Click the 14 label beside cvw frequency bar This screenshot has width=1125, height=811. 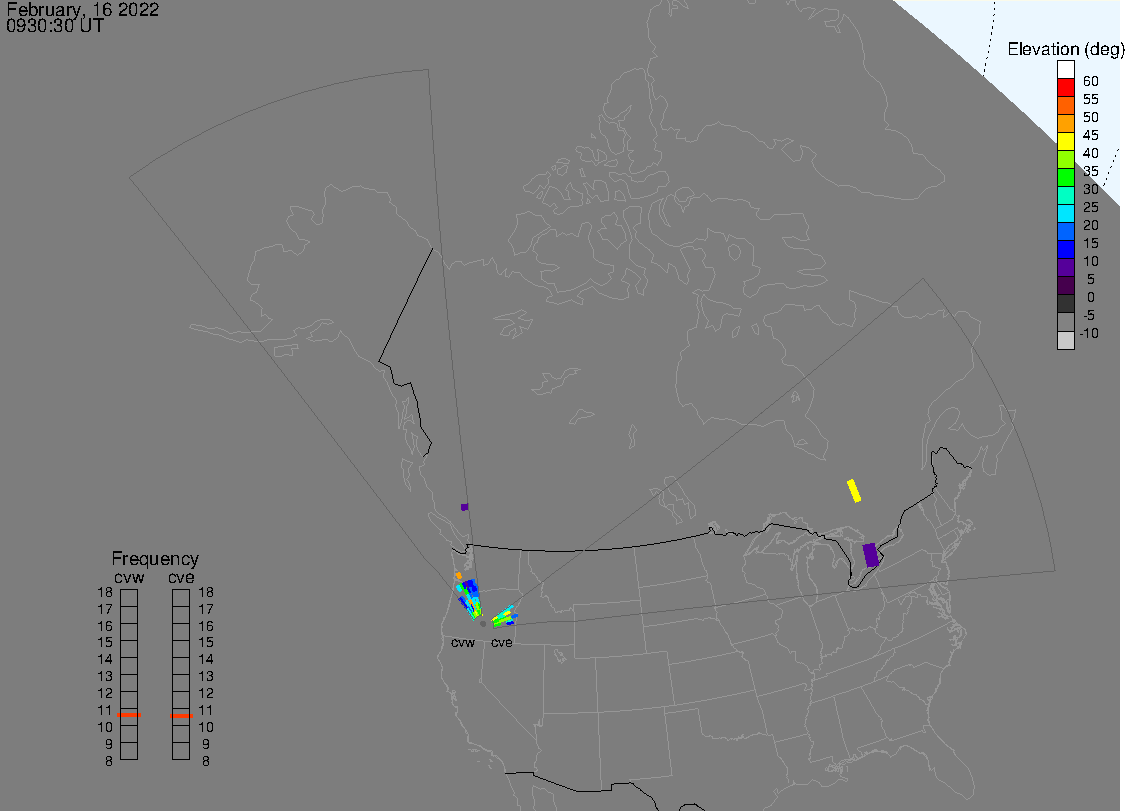point(105,659)
